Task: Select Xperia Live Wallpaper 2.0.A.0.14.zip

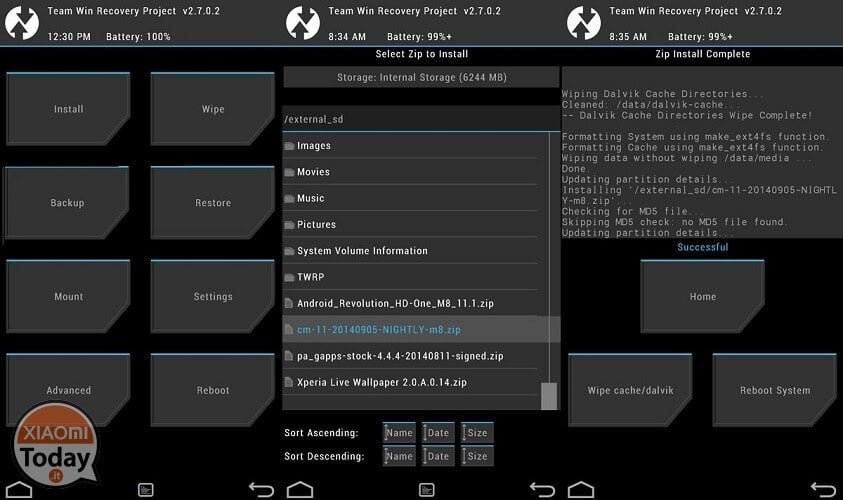Action: pos(411,382)
